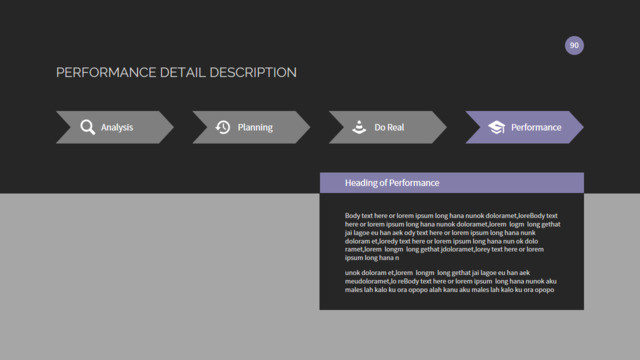The image size is (640, 360).
Task: Click the left notch of Do Real arrow
Action: (x=337, y=127)
